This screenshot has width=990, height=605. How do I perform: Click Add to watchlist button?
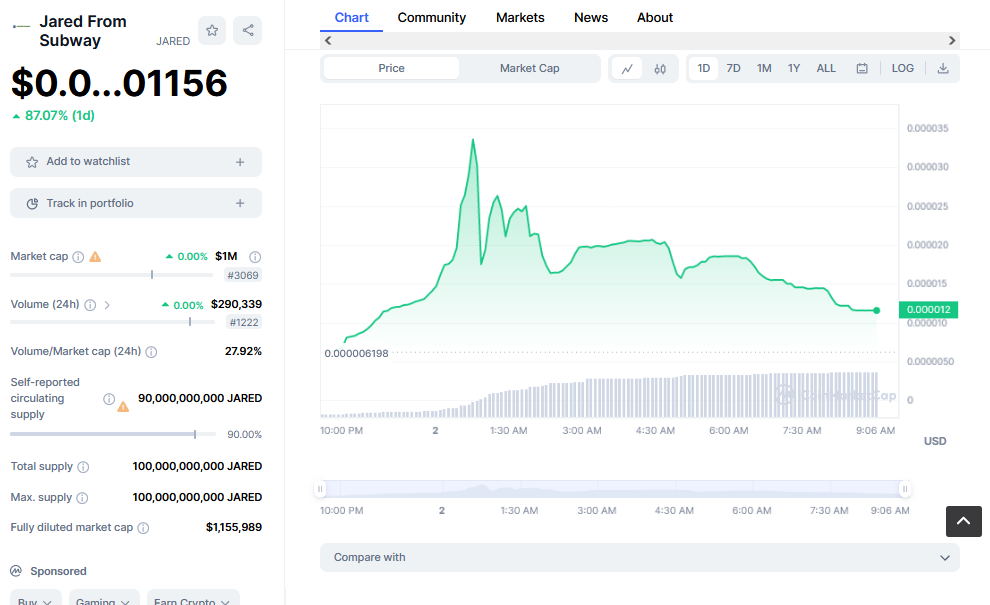tap(136, 162)
